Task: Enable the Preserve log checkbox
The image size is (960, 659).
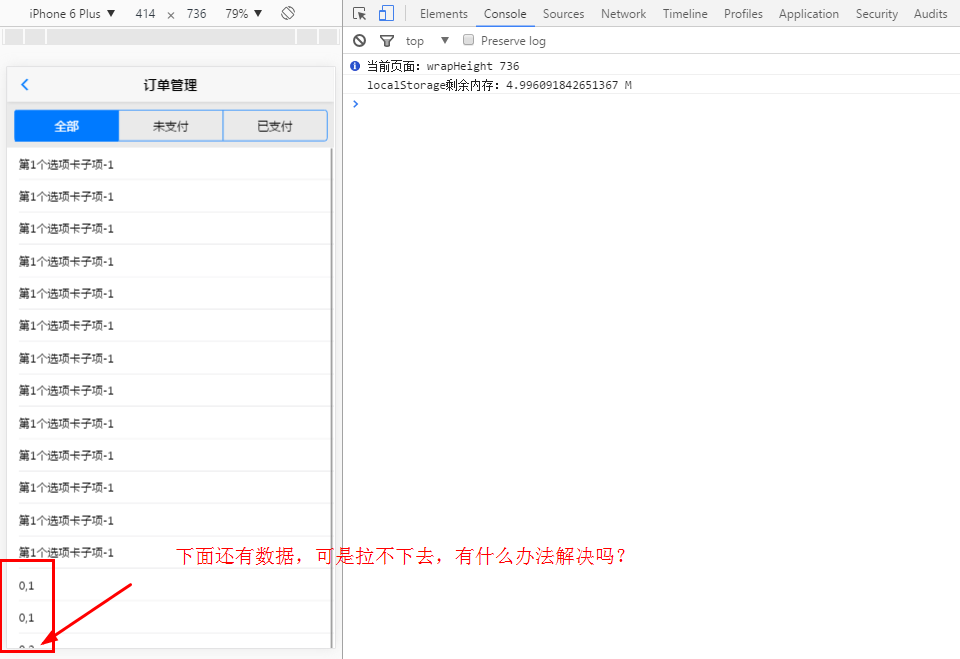Action: point(468,41)
